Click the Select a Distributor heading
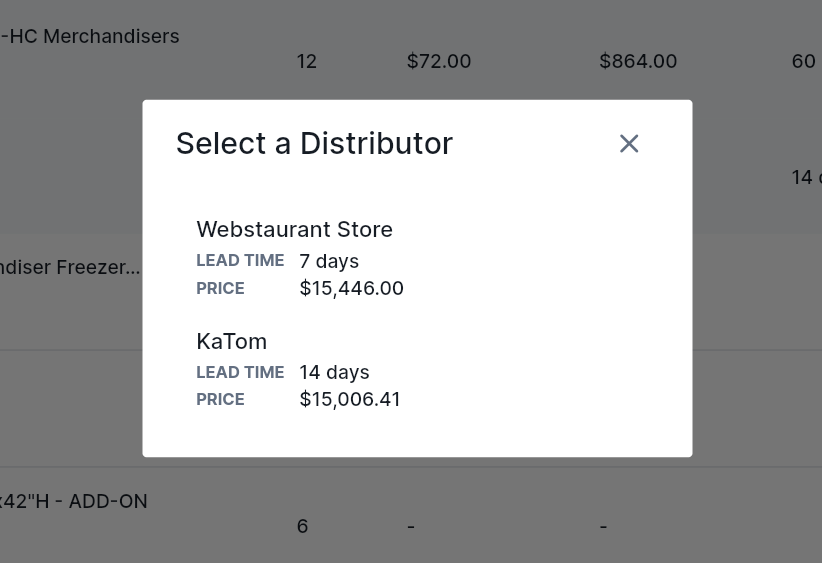 [x=314, y=144]
